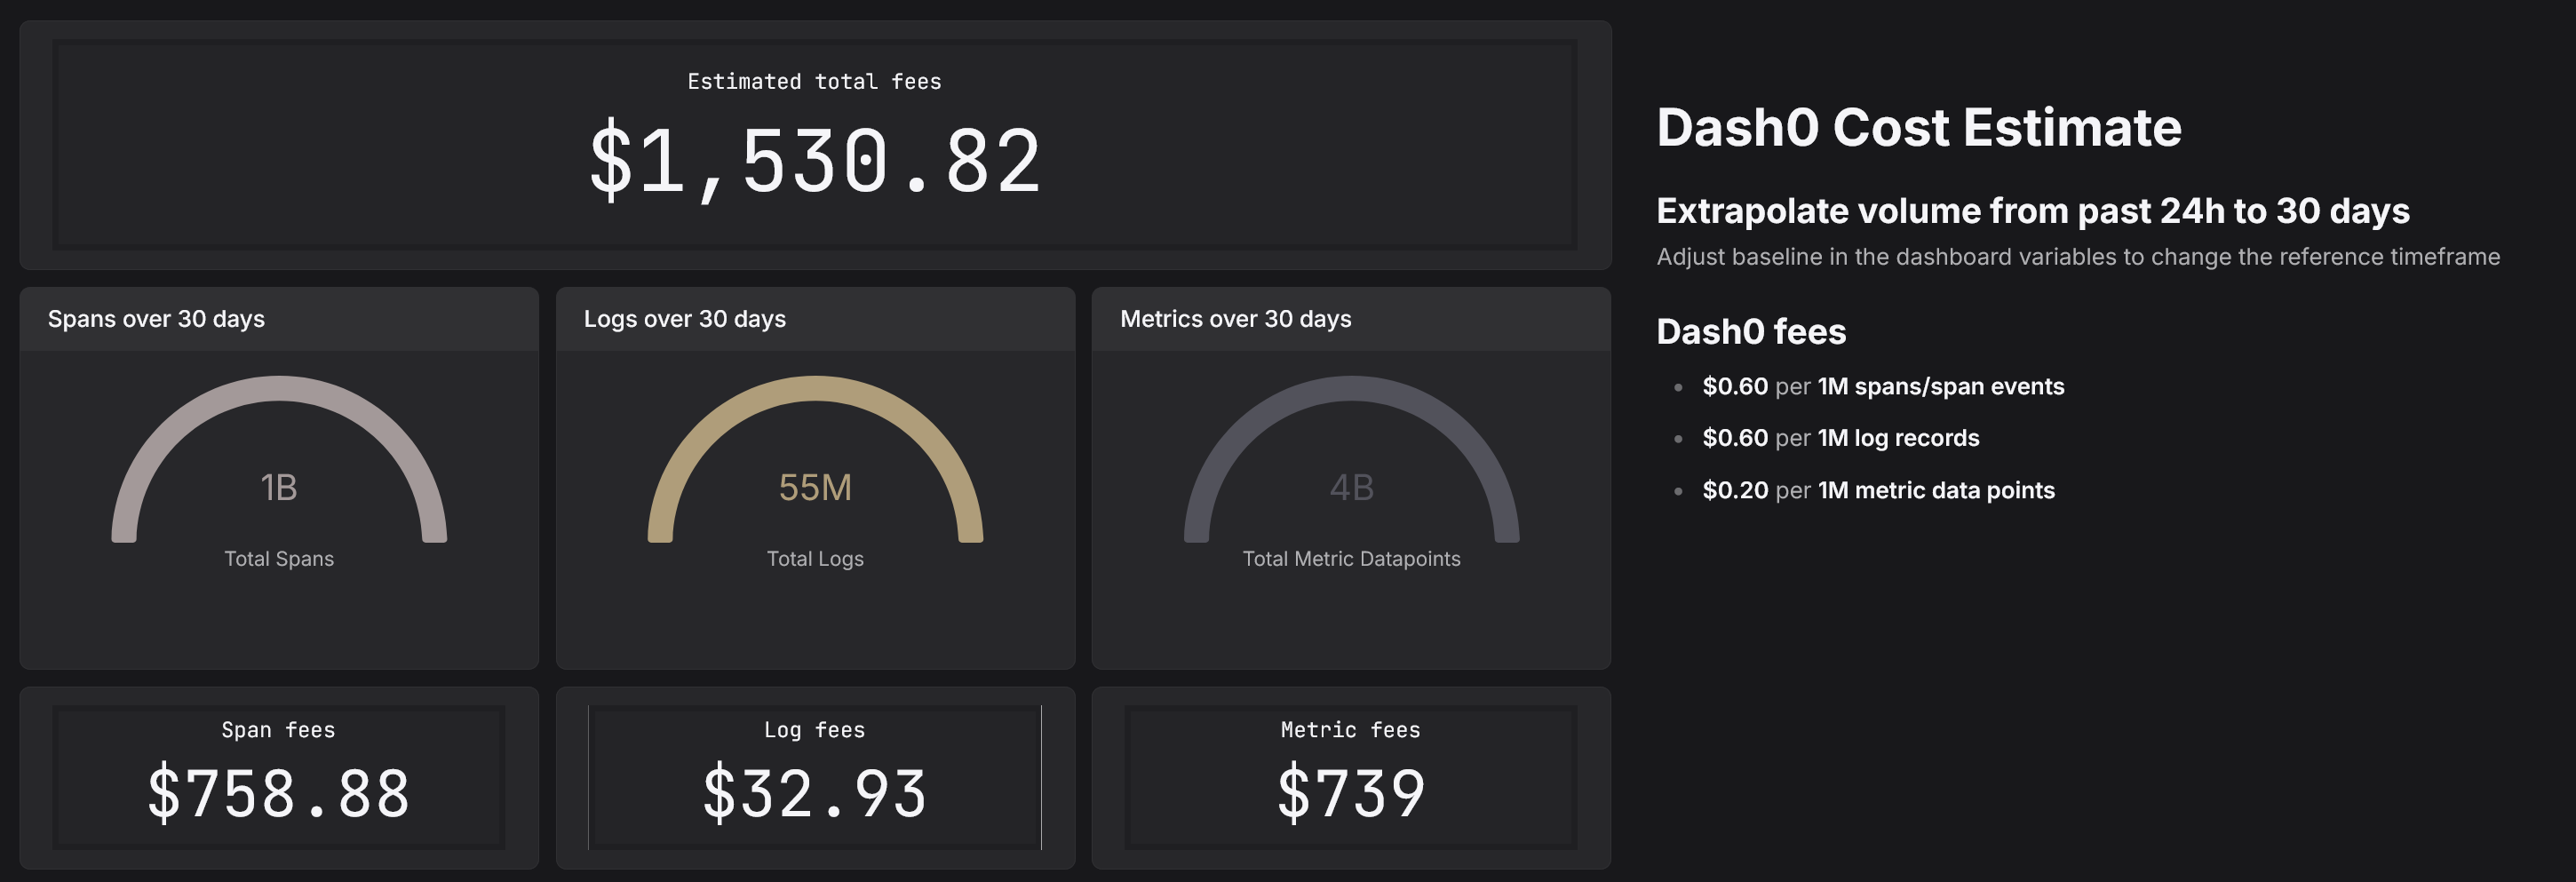The image size is (2576, 882).
Task: Click the Estimated total fees value $1,530.82
Action: pos(815,161)
